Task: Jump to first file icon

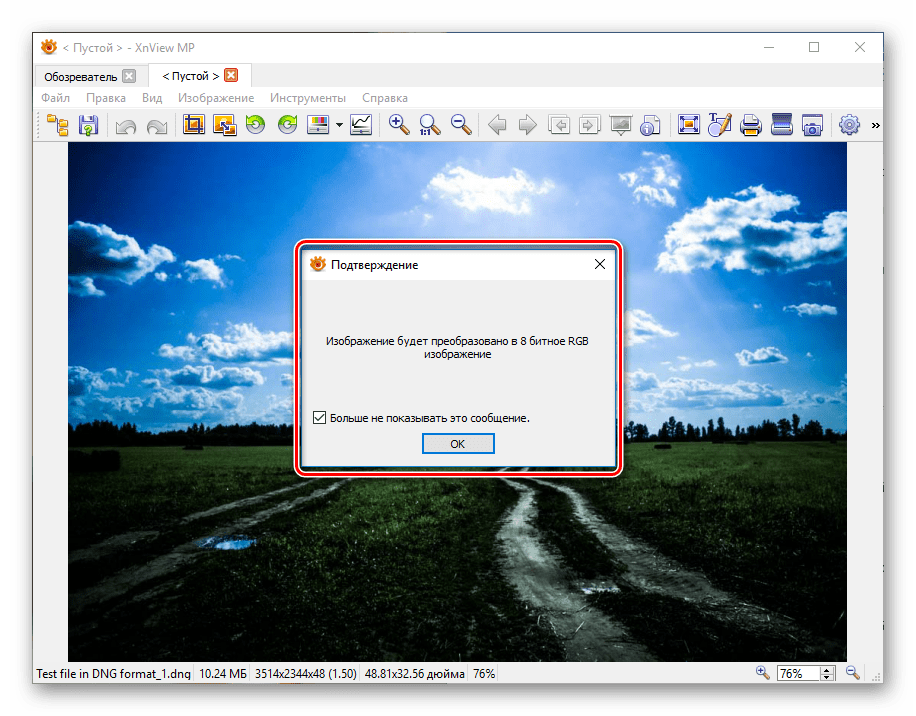Action: pos(559,124)
